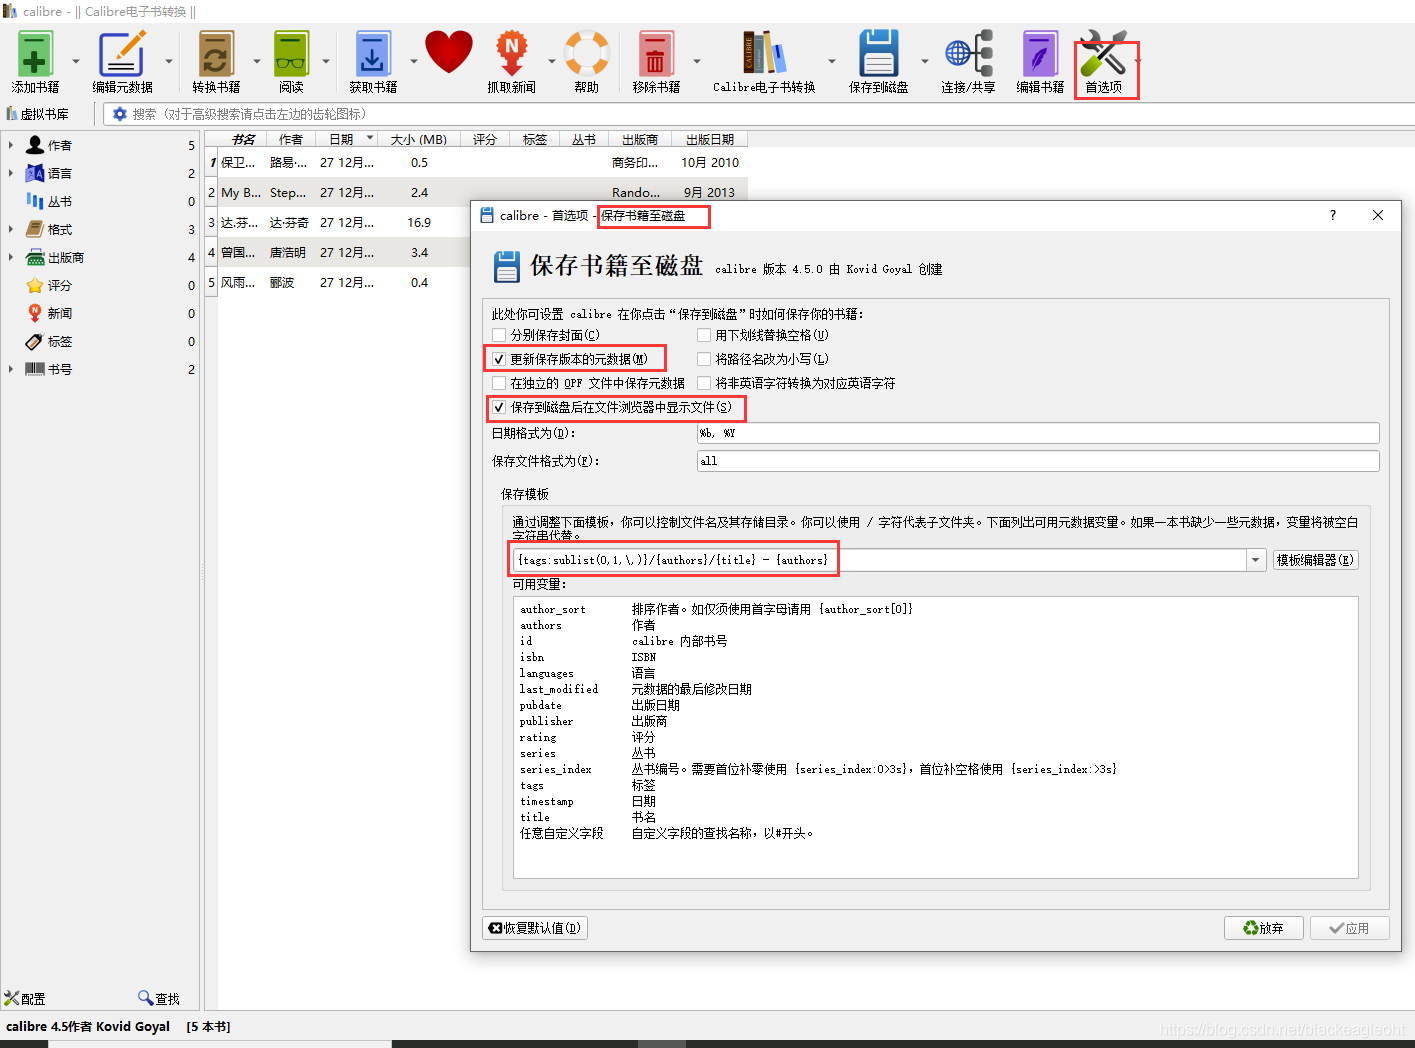Enable 将路径名改为小写 checkbox
Viewport: 1415px width, 1048px height.
point(704,359)
